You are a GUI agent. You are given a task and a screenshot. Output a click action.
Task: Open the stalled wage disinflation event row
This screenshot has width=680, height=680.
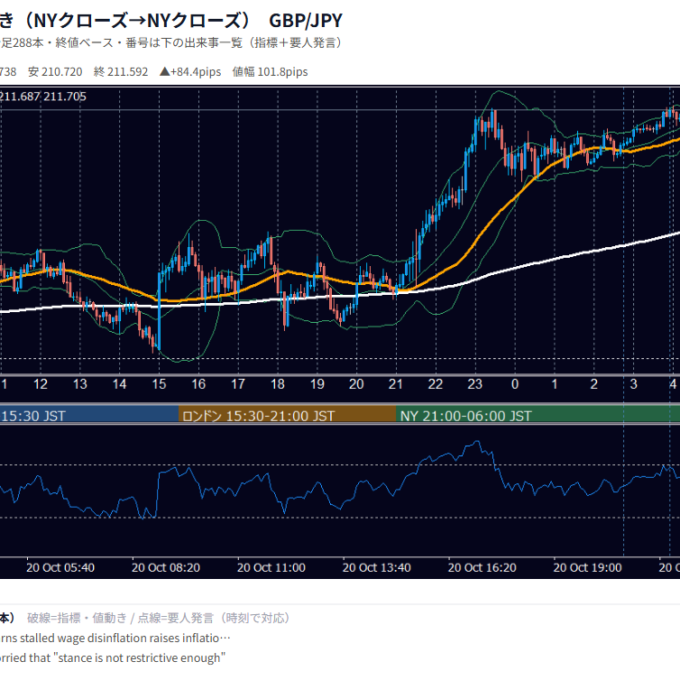(115, 638)
